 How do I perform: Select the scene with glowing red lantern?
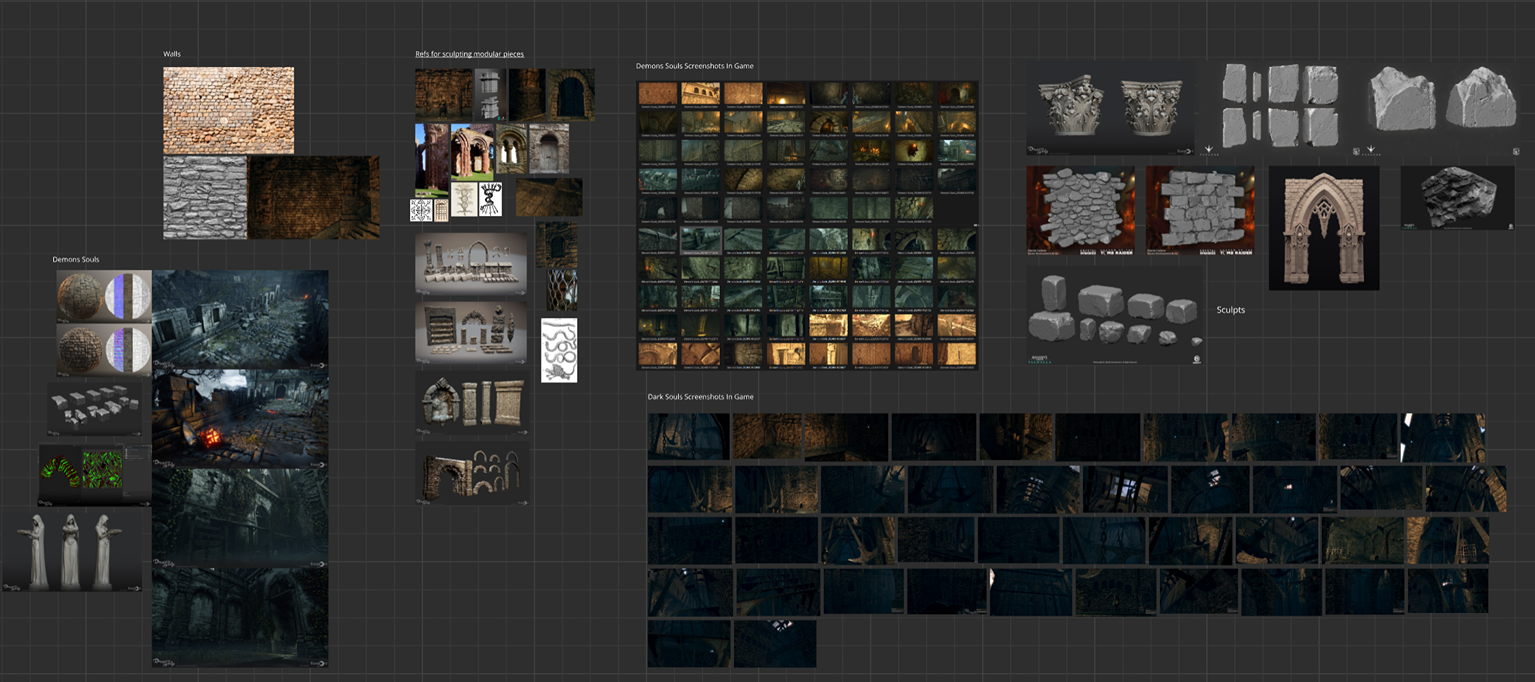(x=240, y=418)
